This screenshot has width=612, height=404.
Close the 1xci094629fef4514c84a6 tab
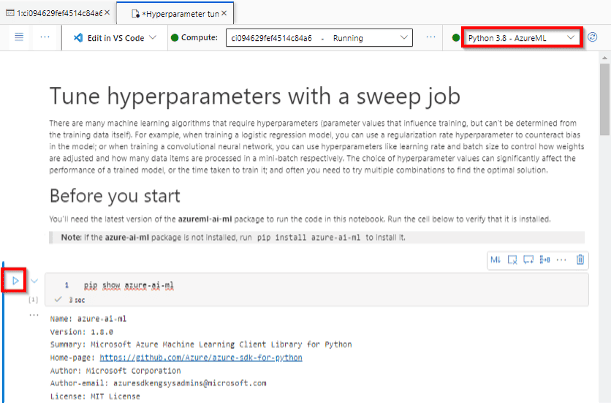tap(107, 13)
